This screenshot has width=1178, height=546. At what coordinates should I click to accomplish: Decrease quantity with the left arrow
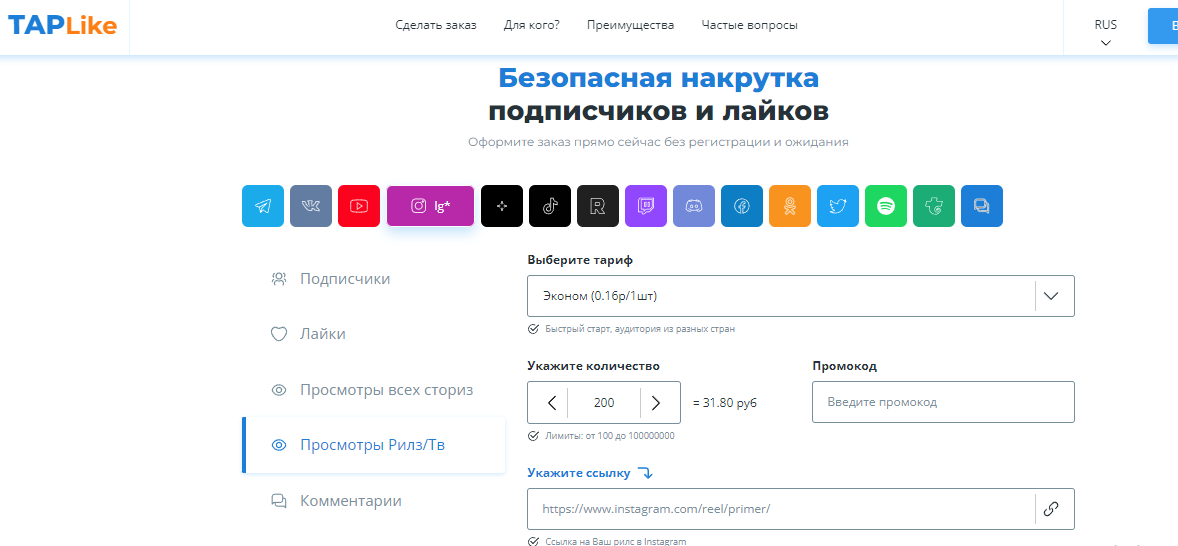coord(551,403)
